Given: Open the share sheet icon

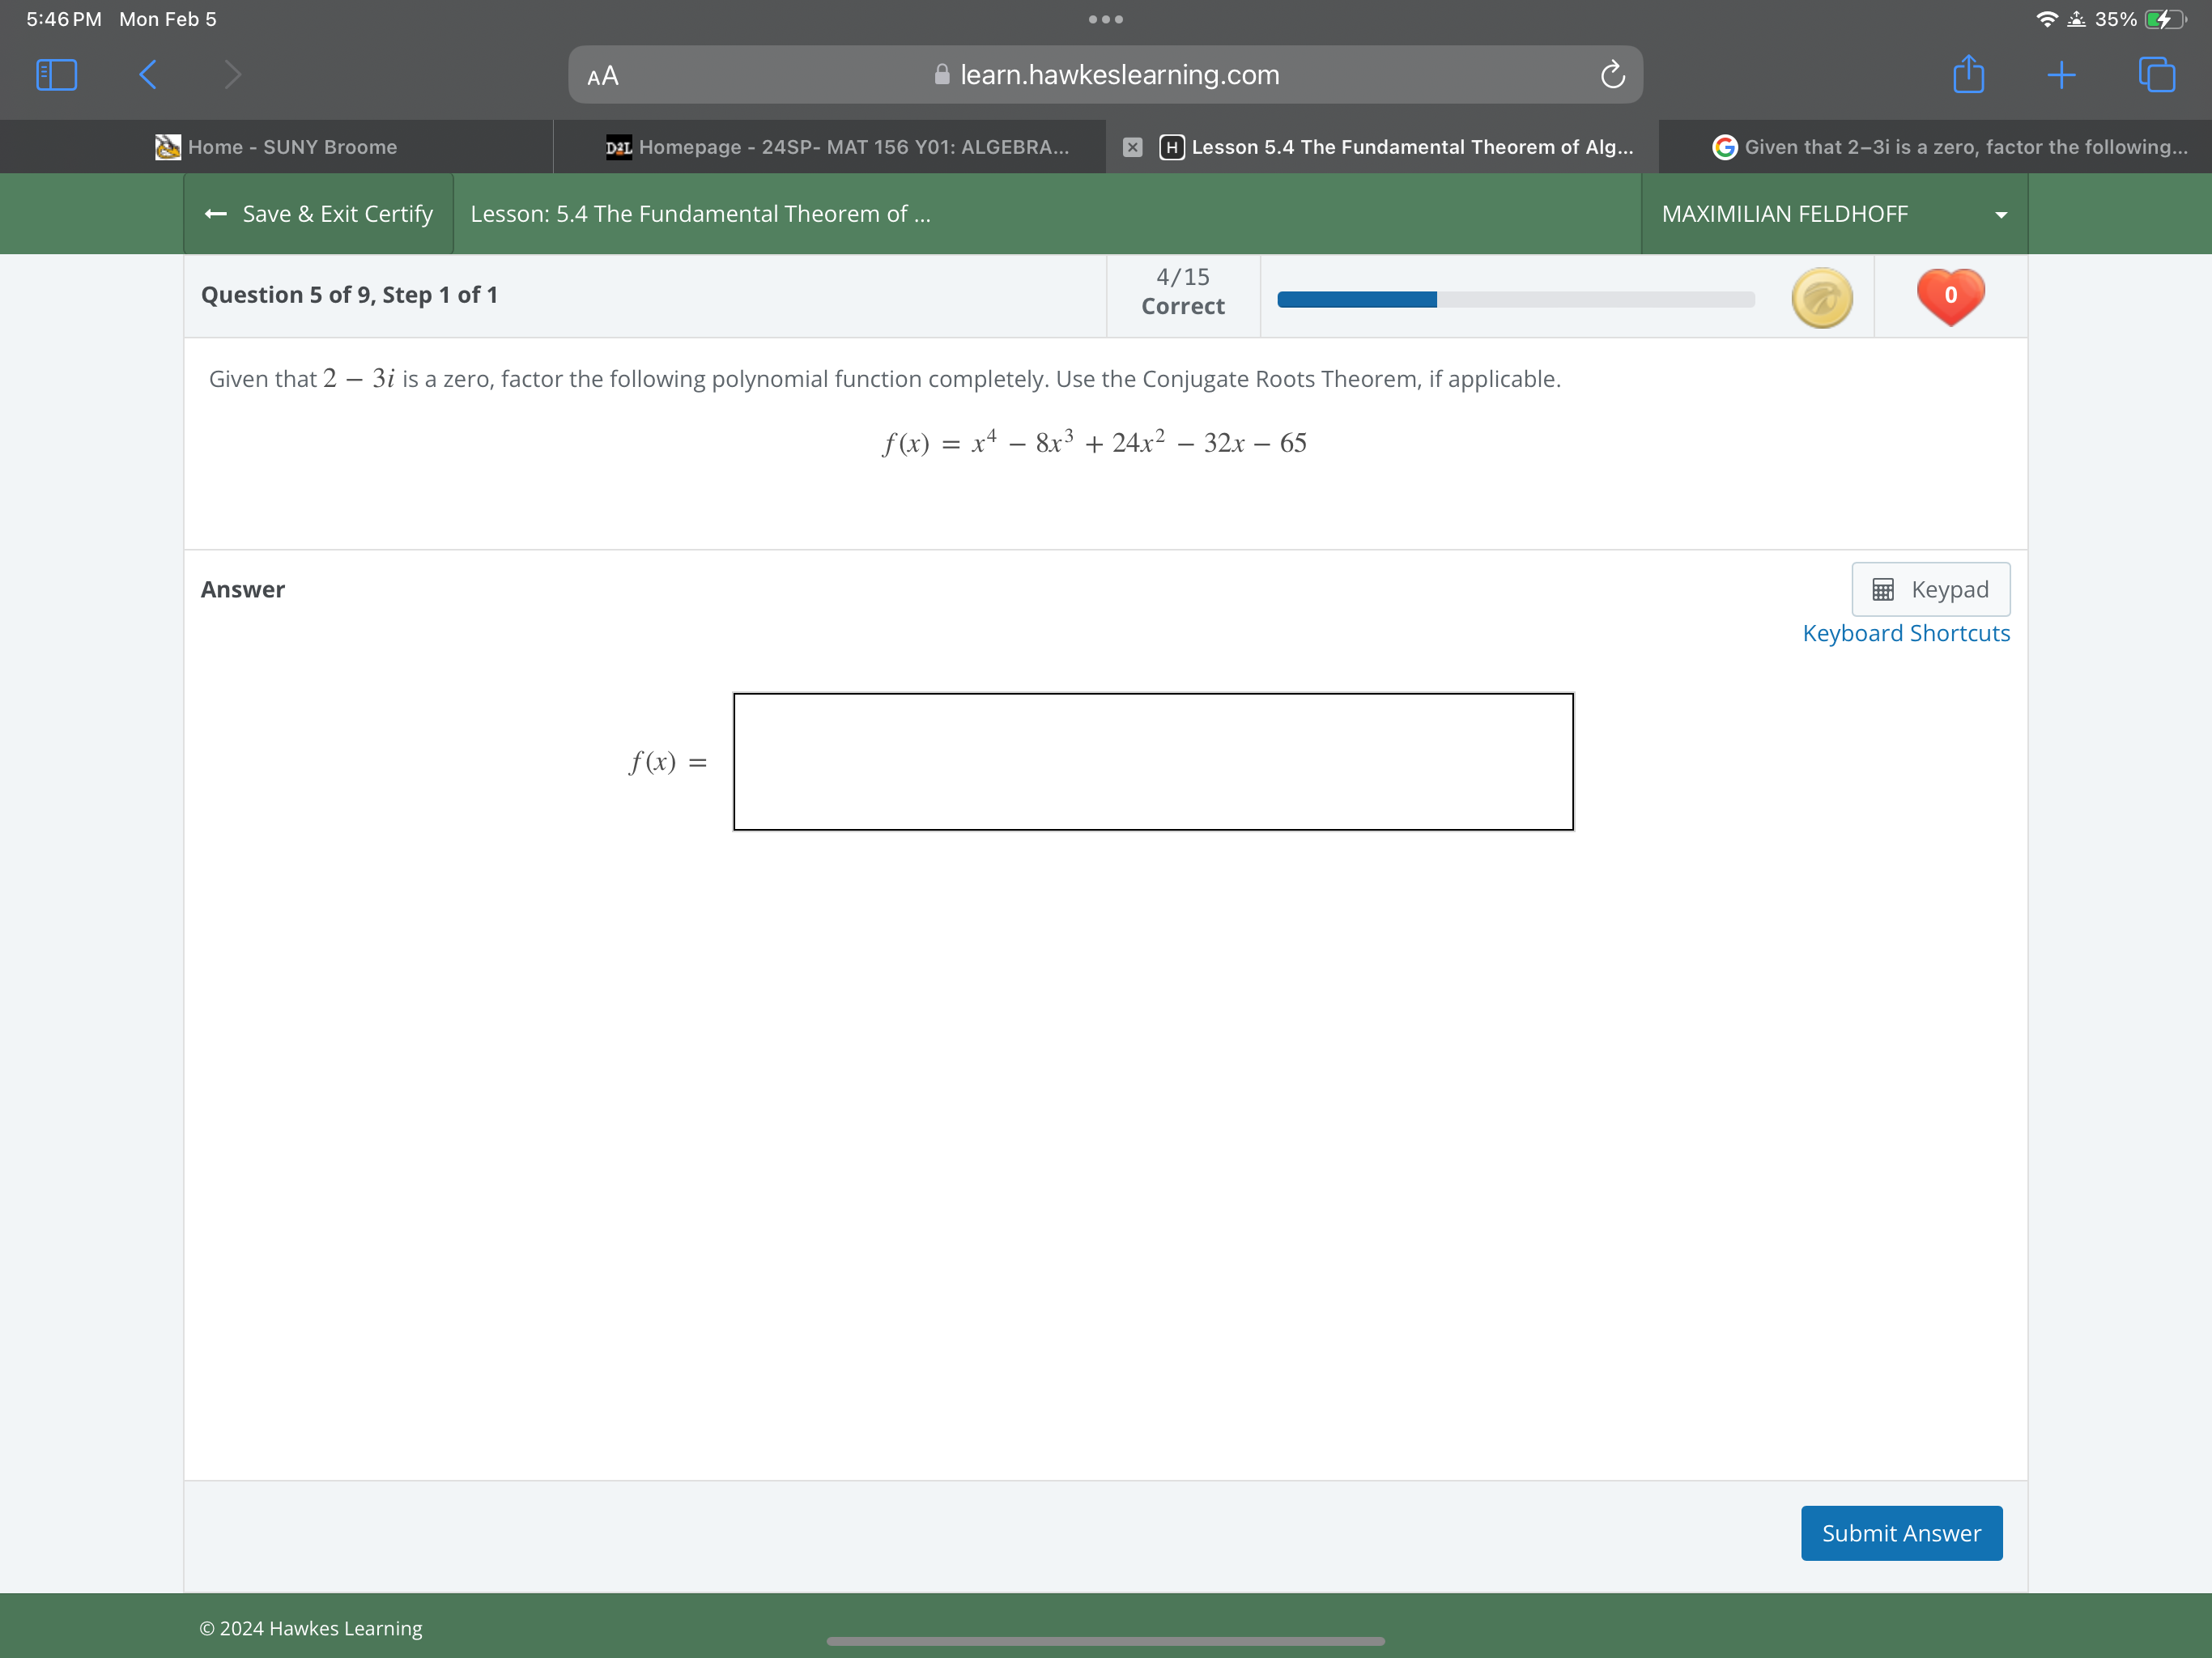Looking at the screenshot, I should click(x=1968, y=75).
